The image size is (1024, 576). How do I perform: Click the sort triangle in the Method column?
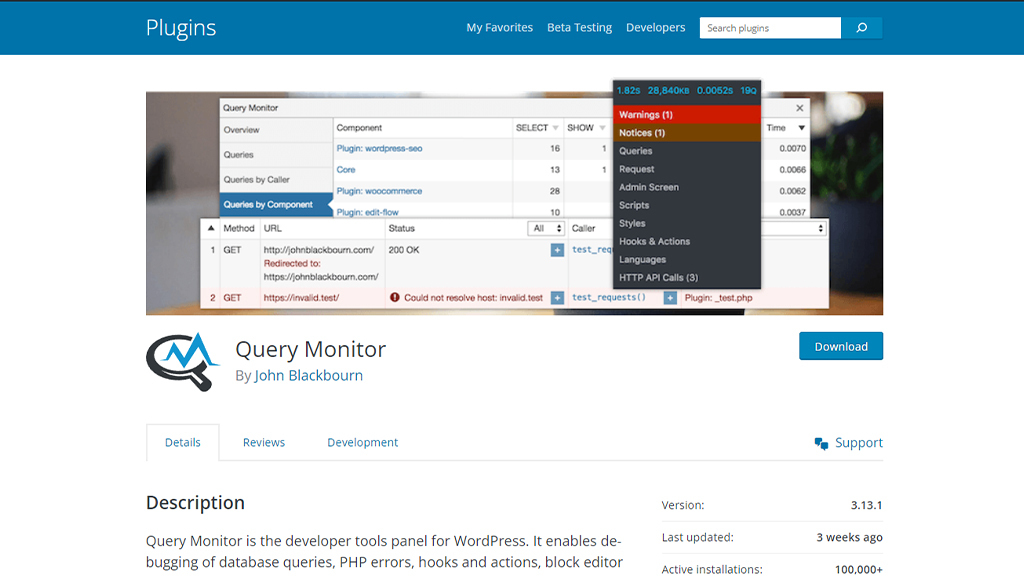tap(210, 228)
